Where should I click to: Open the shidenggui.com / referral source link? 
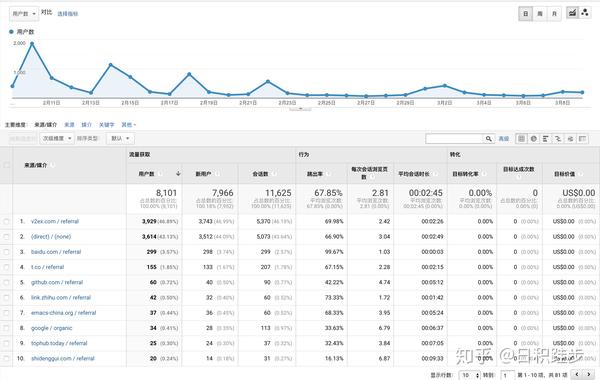(63, 359)
